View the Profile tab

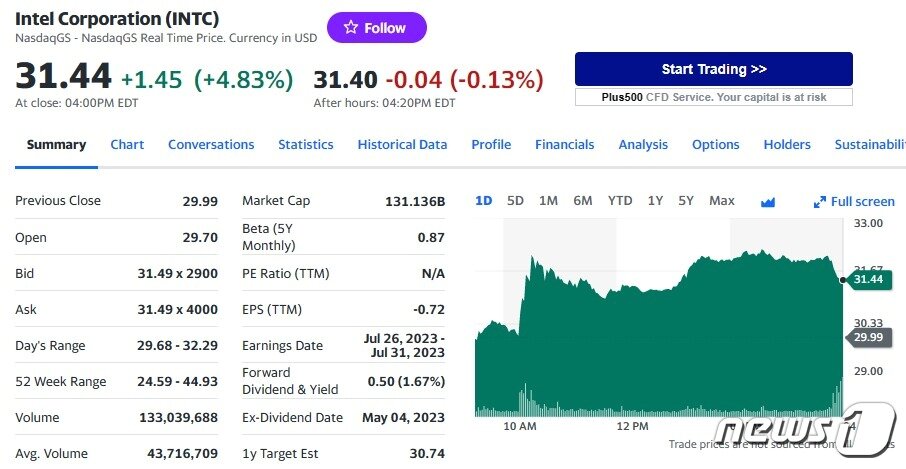491,144
